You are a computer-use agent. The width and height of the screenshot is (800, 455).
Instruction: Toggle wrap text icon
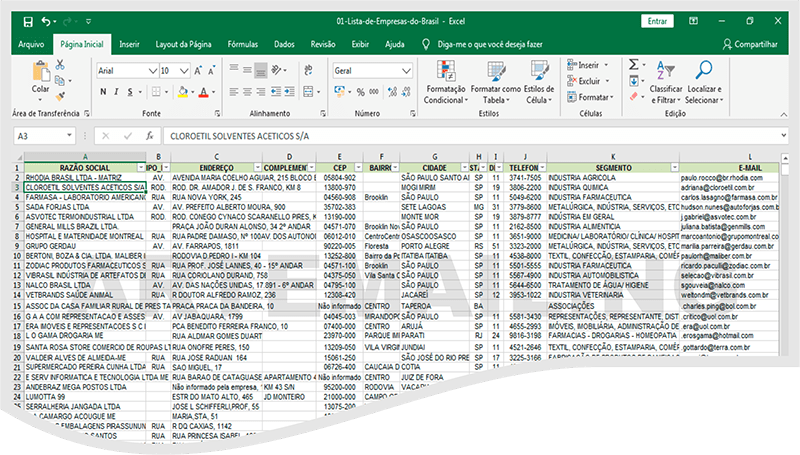click(x=308, y=70)
